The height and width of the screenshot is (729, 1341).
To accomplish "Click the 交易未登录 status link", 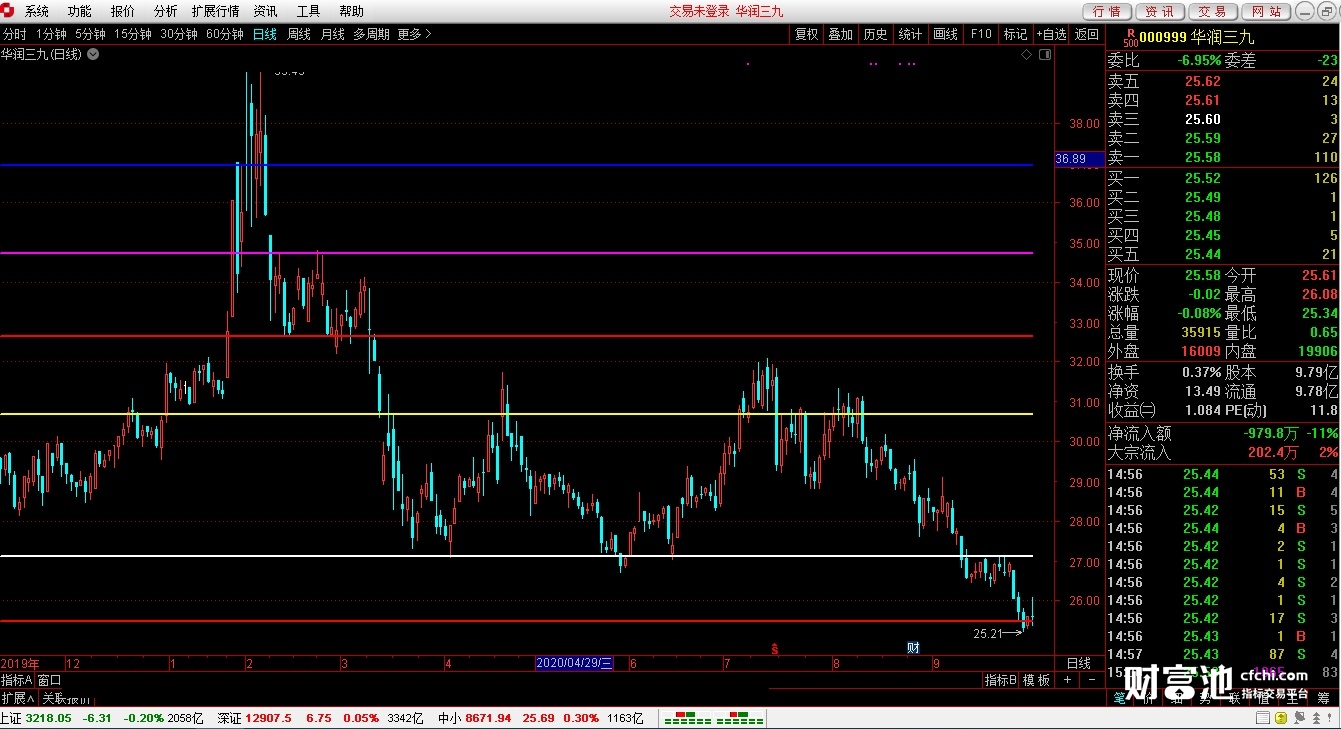I will click(x=700, y=11).
